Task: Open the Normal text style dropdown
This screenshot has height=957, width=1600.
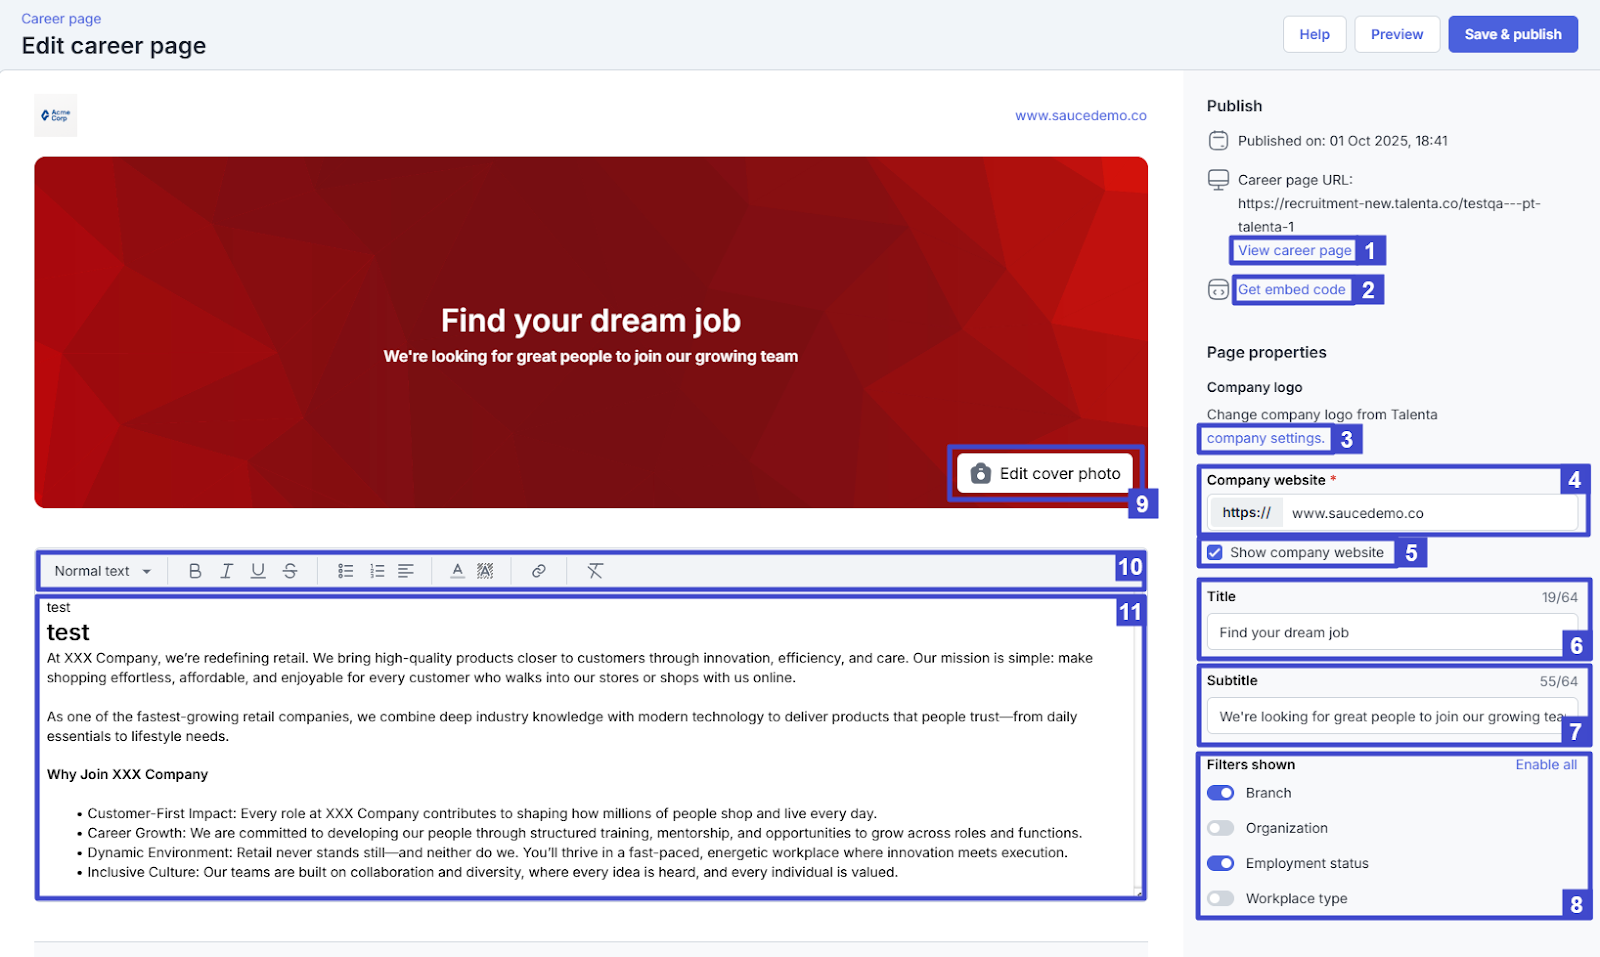Action: point(103,571)
